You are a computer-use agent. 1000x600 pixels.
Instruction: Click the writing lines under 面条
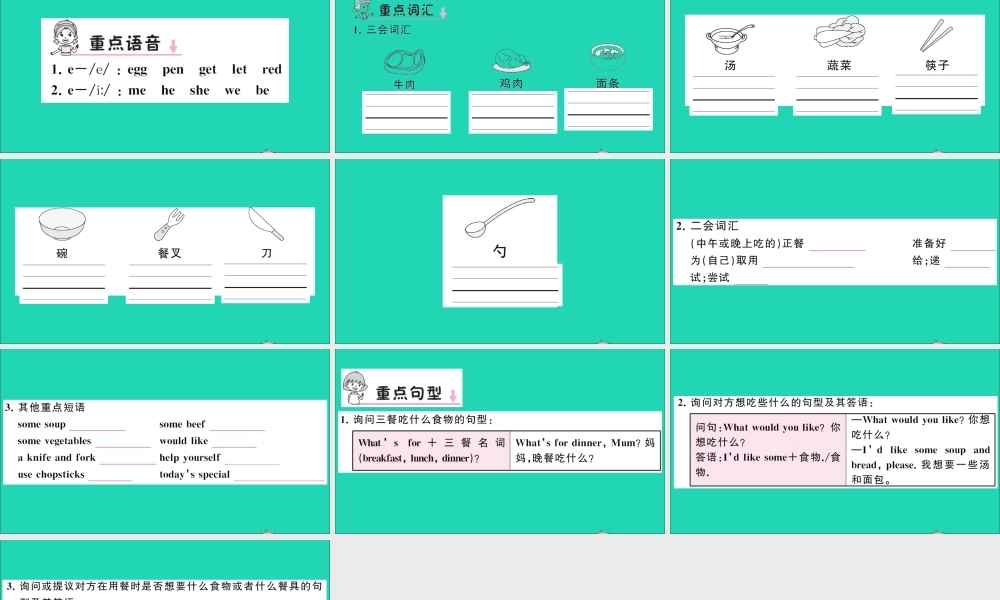[608, 109]
